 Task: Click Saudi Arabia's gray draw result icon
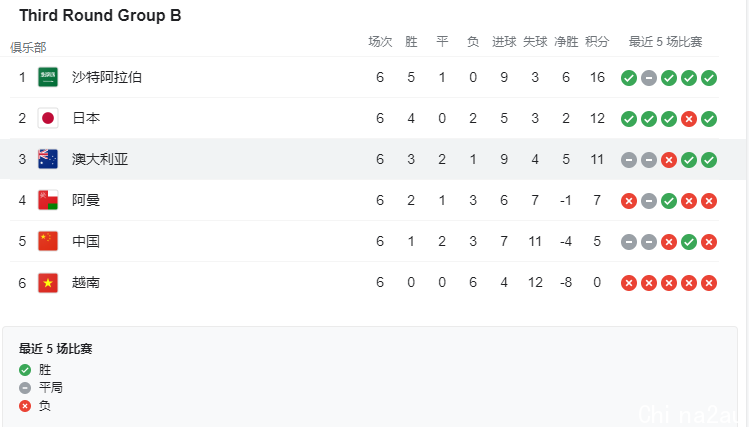(x=649, y=78)
